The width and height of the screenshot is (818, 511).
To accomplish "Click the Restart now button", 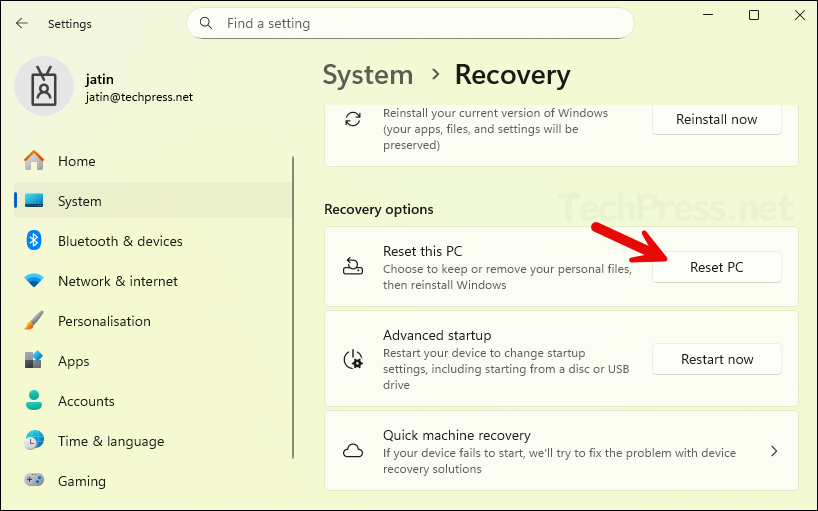I will pos(716,359).
